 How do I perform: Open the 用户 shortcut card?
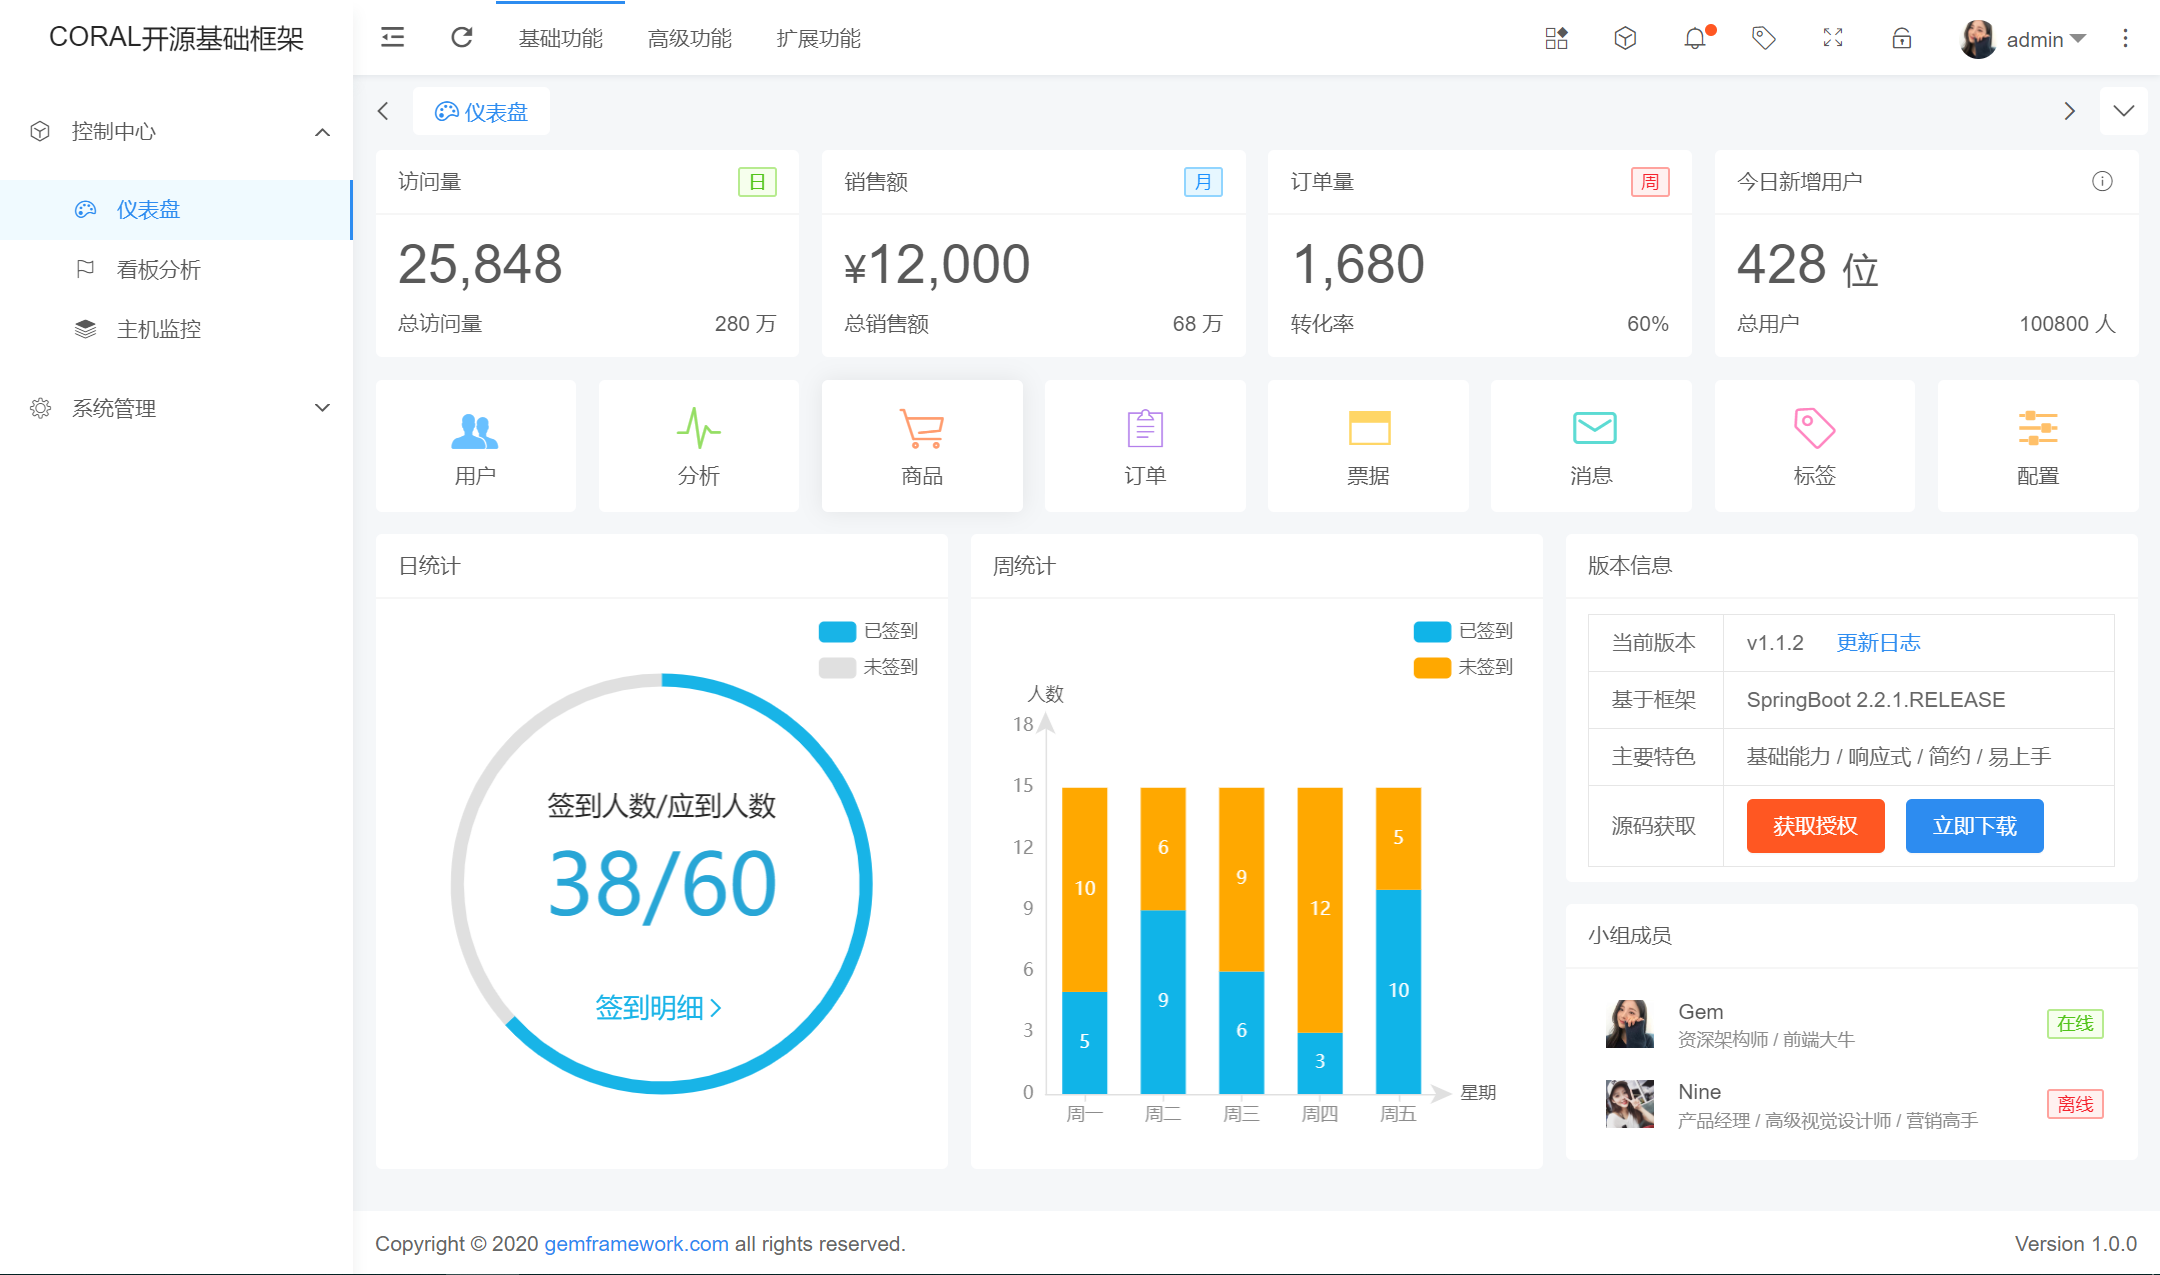[475, 446]
